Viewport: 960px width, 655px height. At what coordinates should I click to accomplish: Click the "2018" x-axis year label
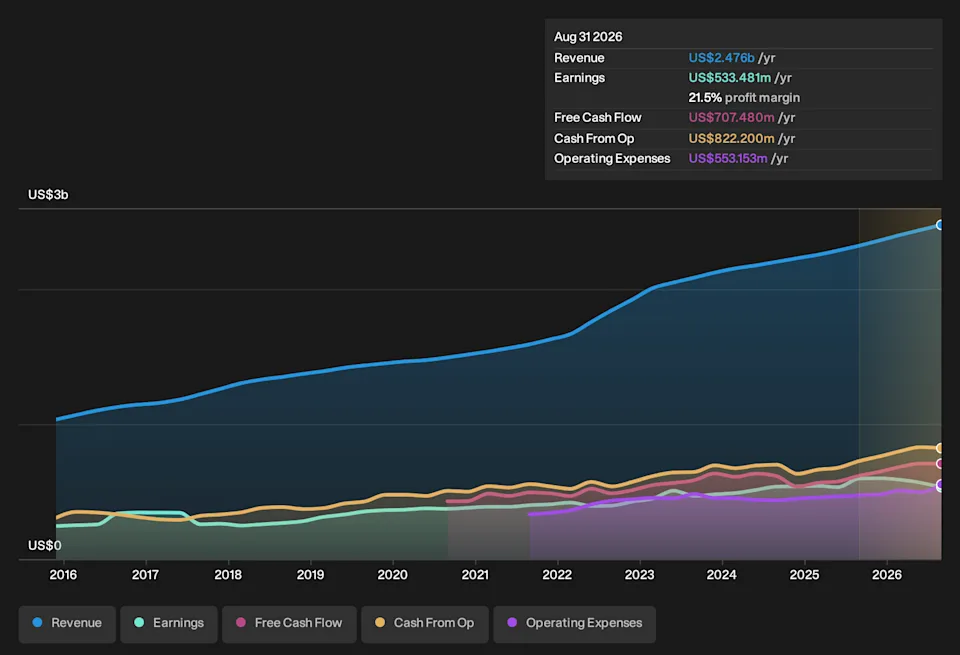pos(228,575)
